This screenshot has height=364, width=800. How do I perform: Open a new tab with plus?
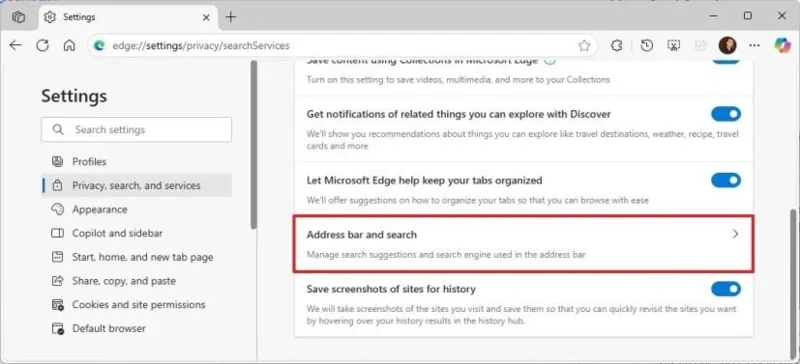[x=231, y=17]
